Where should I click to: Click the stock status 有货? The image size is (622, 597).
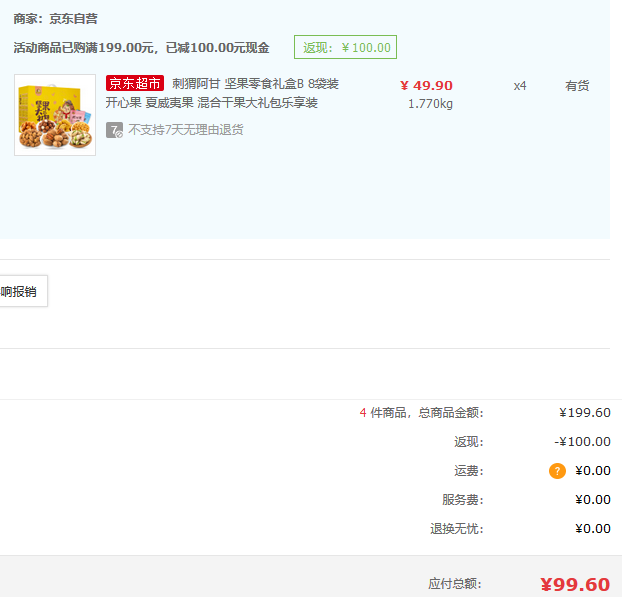pyautogui.click(x=577, y=86)
